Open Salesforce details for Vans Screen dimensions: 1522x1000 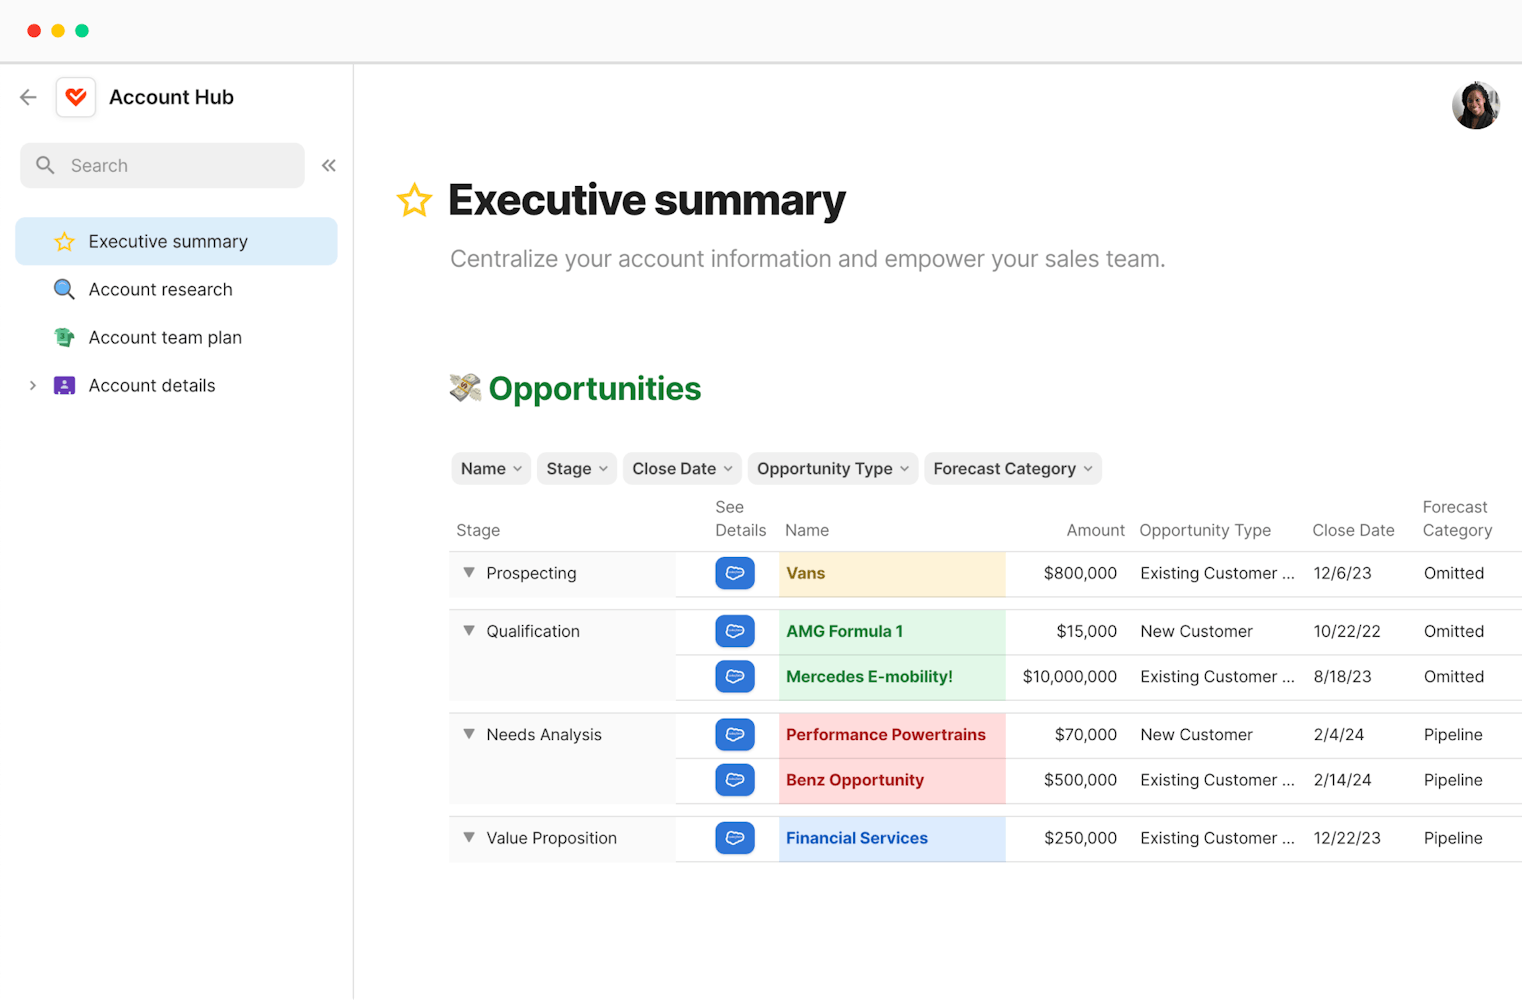click(734, 574)
